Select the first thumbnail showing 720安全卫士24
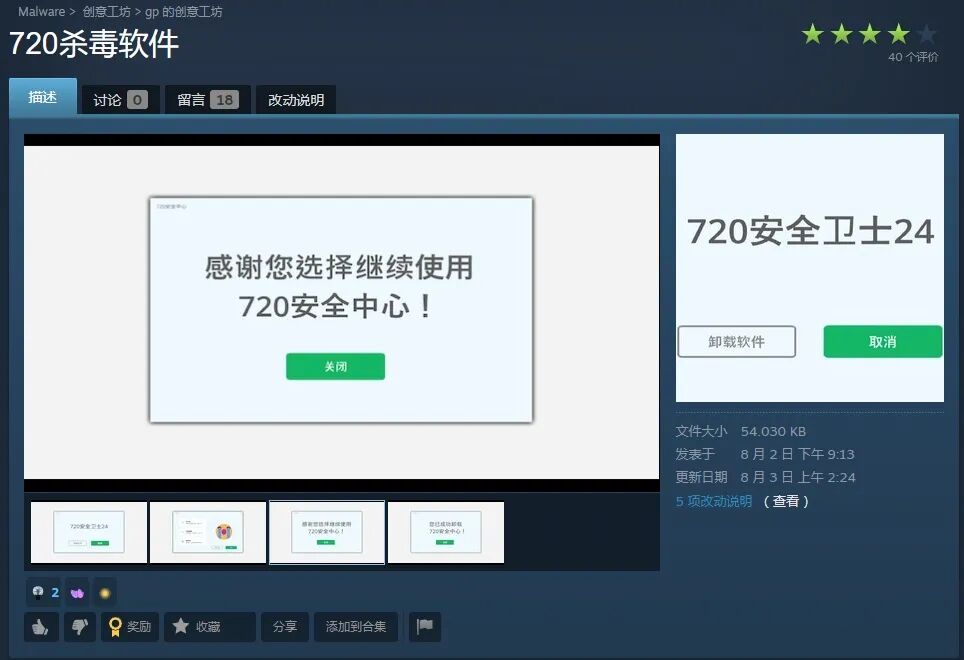964x660 pixels. point(89,532)
